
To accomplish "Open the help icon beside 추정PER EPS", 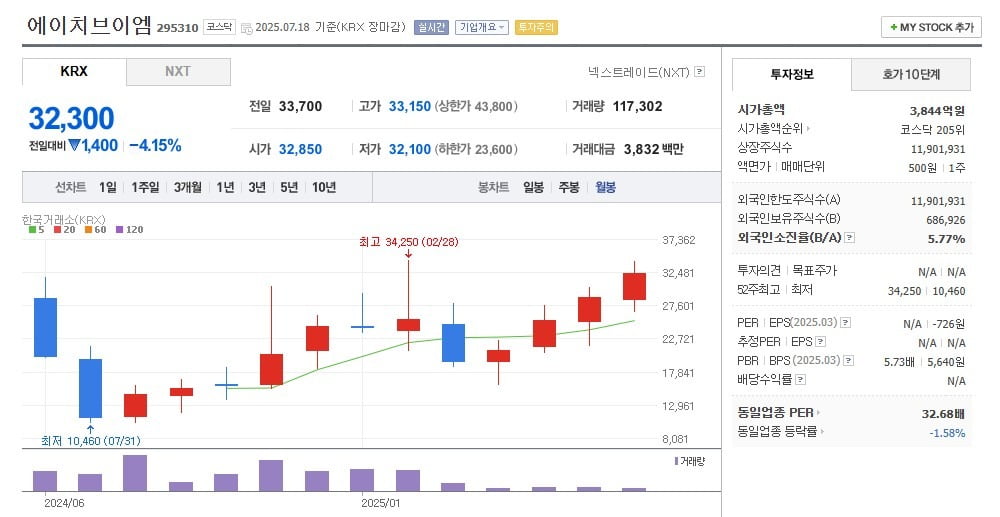I will 821,342.
